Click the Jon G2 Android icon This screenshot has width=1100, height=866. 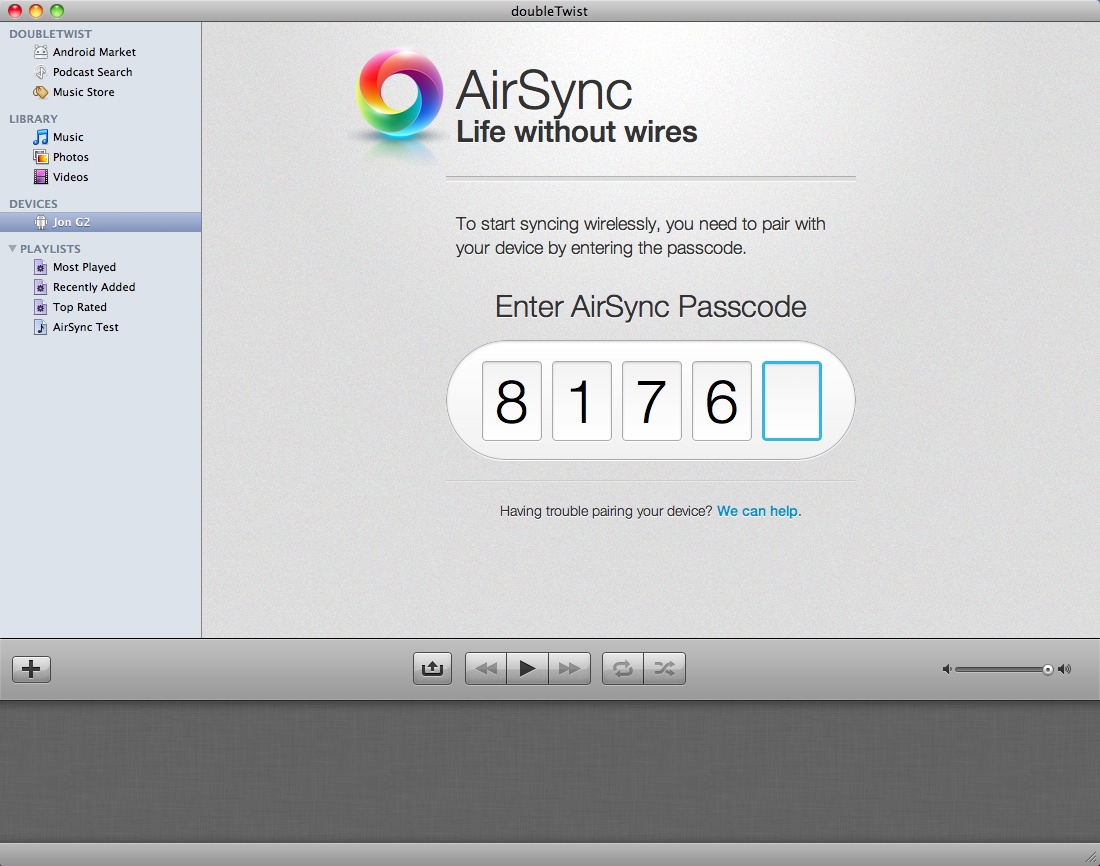pos(41,222)
